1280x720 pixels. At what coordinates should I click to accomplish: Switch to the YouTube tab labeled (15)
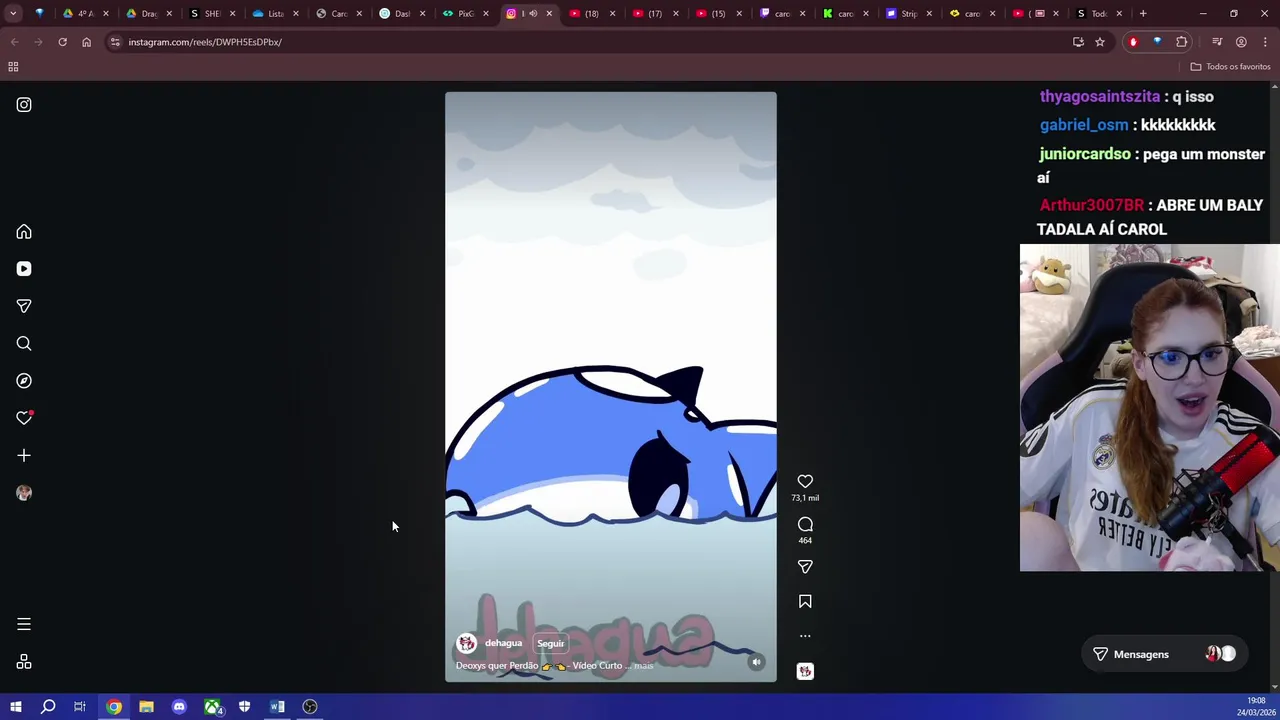pos(716,14)
